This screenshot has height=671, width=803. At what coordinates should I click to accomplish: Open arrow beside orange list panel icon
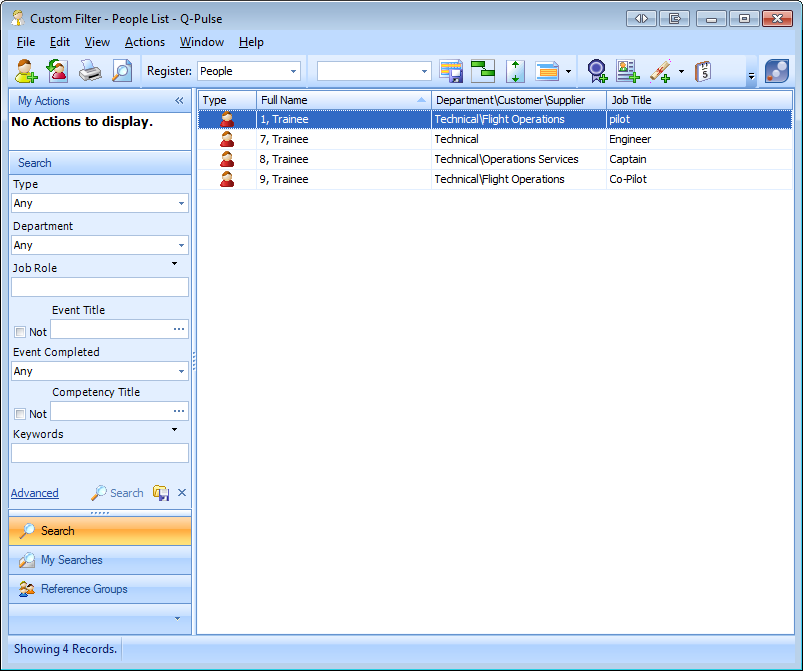click(x=568, y=71)
